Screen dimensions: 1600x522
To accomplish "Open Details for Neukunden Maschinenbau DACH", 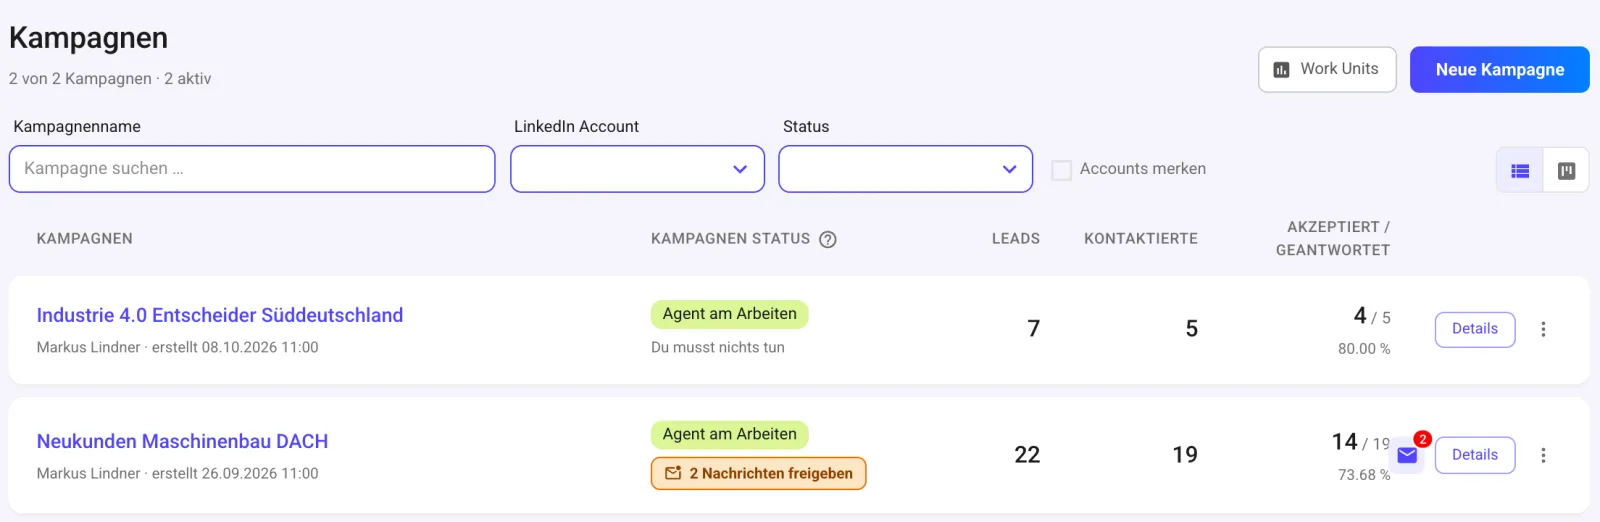I will tap(1475, 455).
